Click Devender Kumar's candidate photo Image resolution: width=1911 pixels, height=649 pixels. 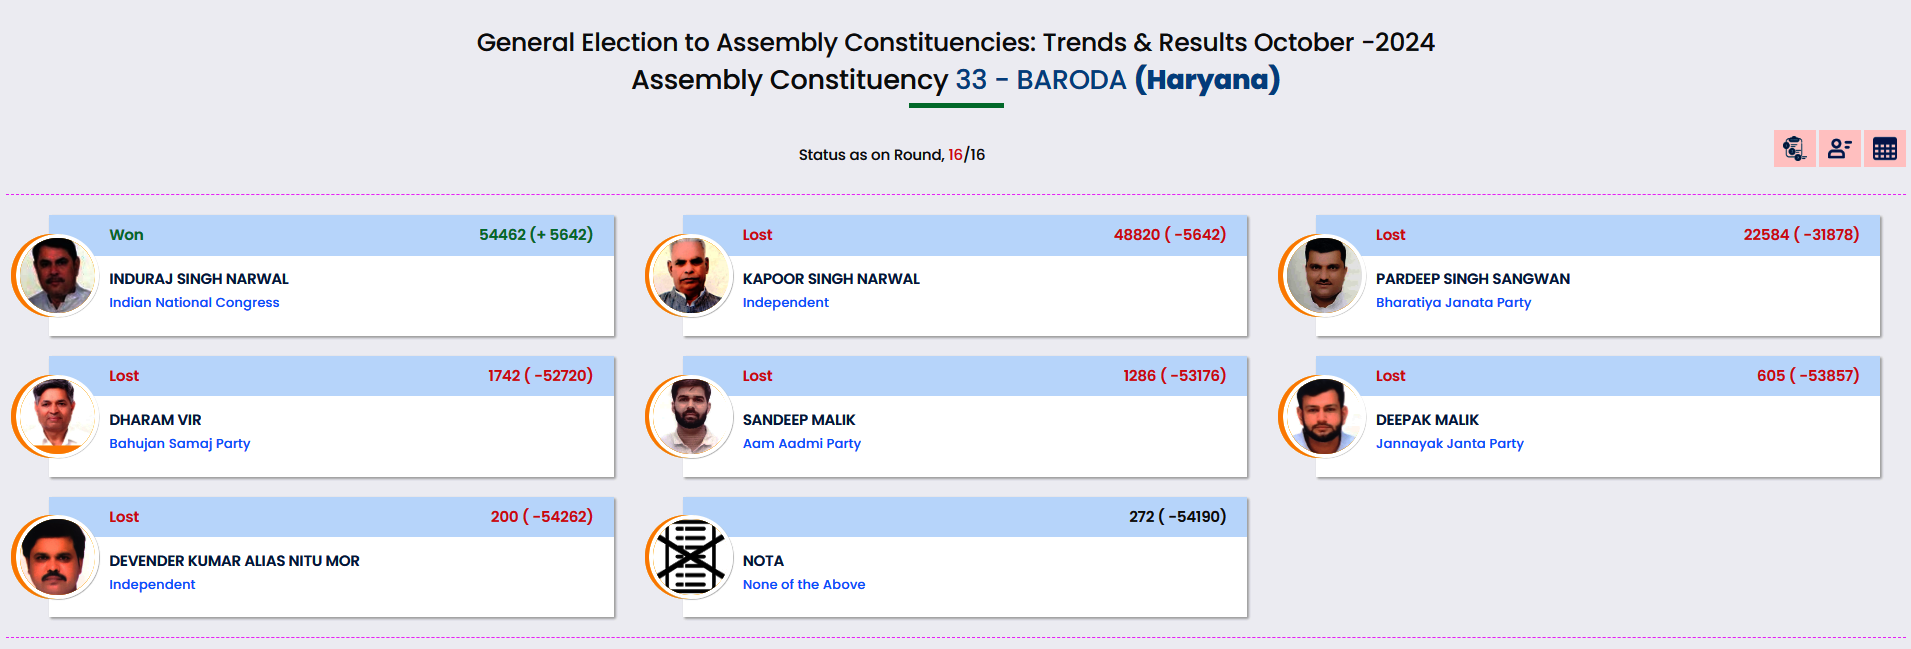[x=56, y=557]
